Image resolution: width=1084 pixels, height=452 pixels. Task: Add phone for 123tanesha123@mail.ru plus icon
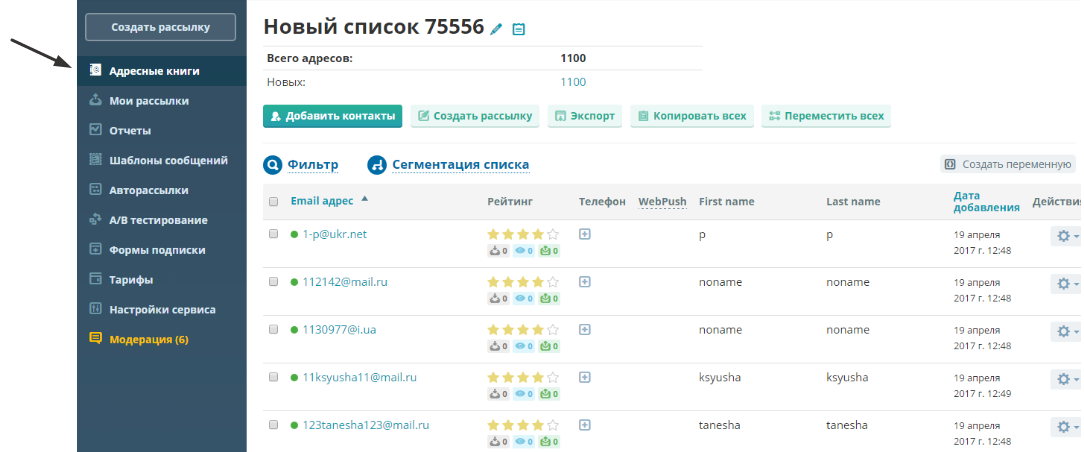(x=585, y=425)
